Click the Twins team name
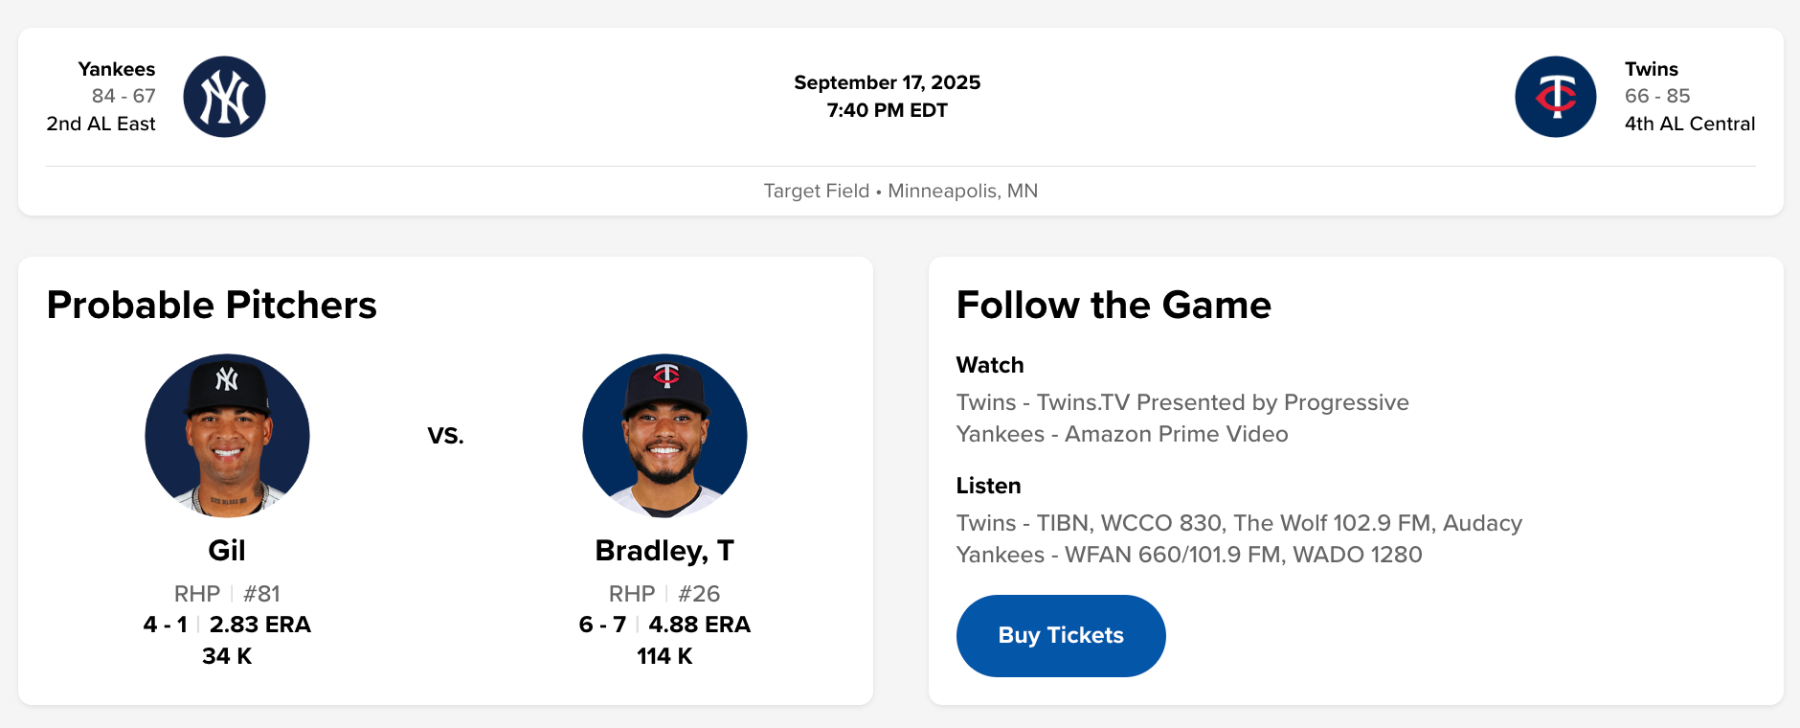This screenshot has height=728, width=1800. coord(1651,69)
